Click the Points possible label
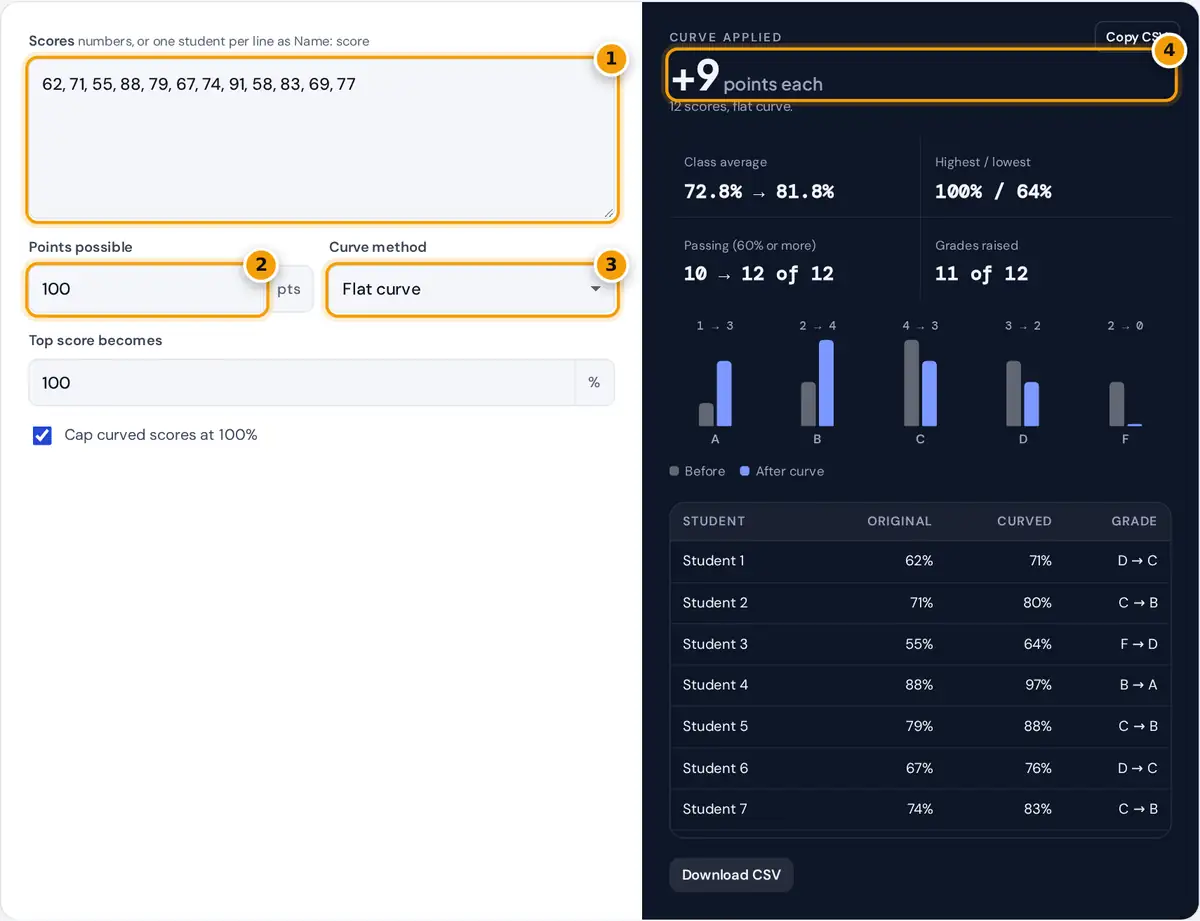The height and width of the screenshot is (921, 1200). coord(80,247)
